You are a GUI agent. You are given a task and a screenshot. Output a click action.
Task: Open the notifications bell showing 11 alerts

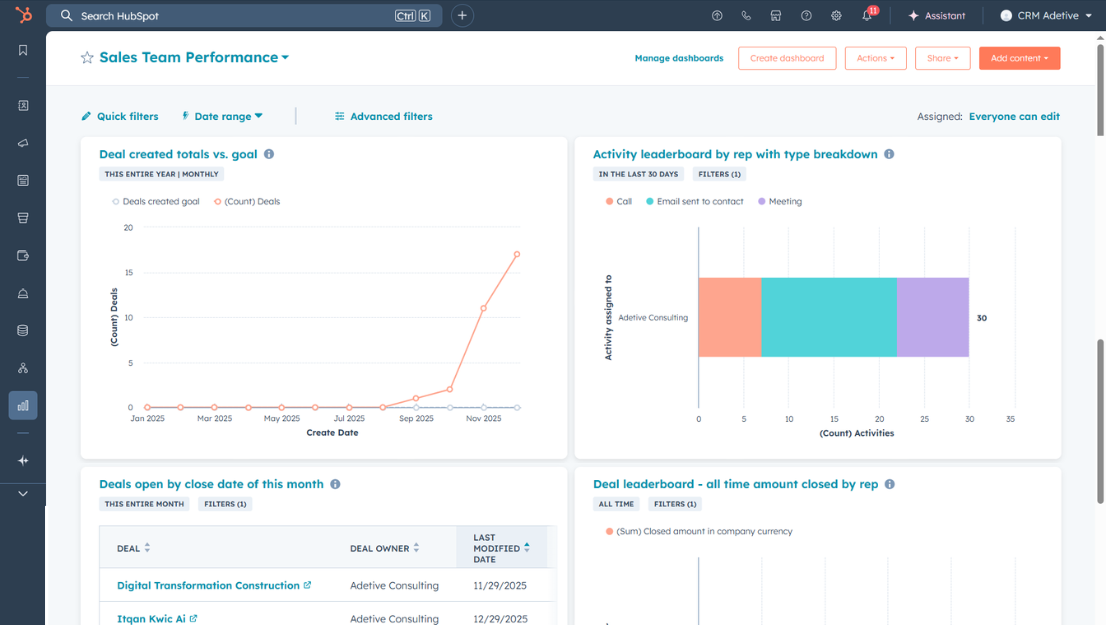point(866,15)
